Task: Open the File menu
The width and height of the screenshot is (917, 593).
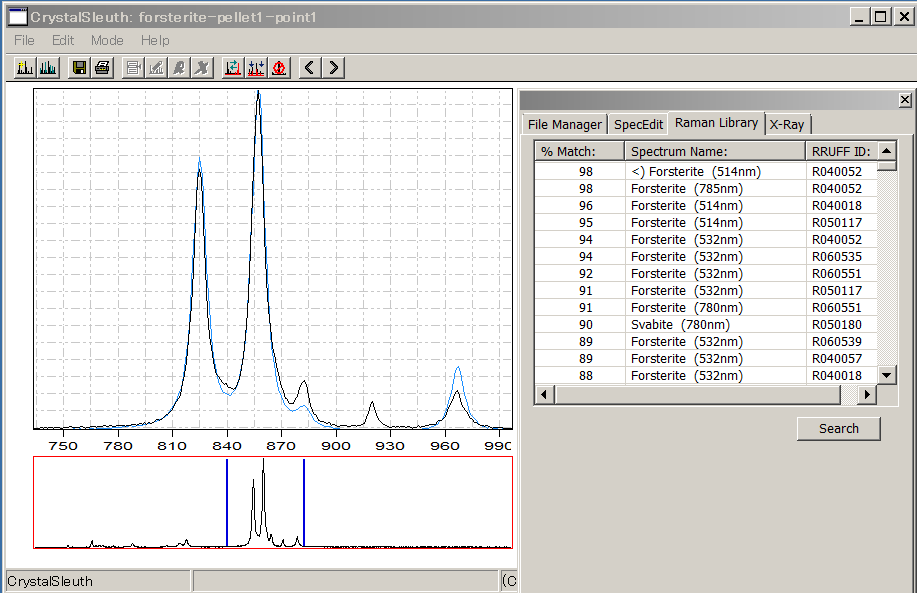Action: coord(24,40)
